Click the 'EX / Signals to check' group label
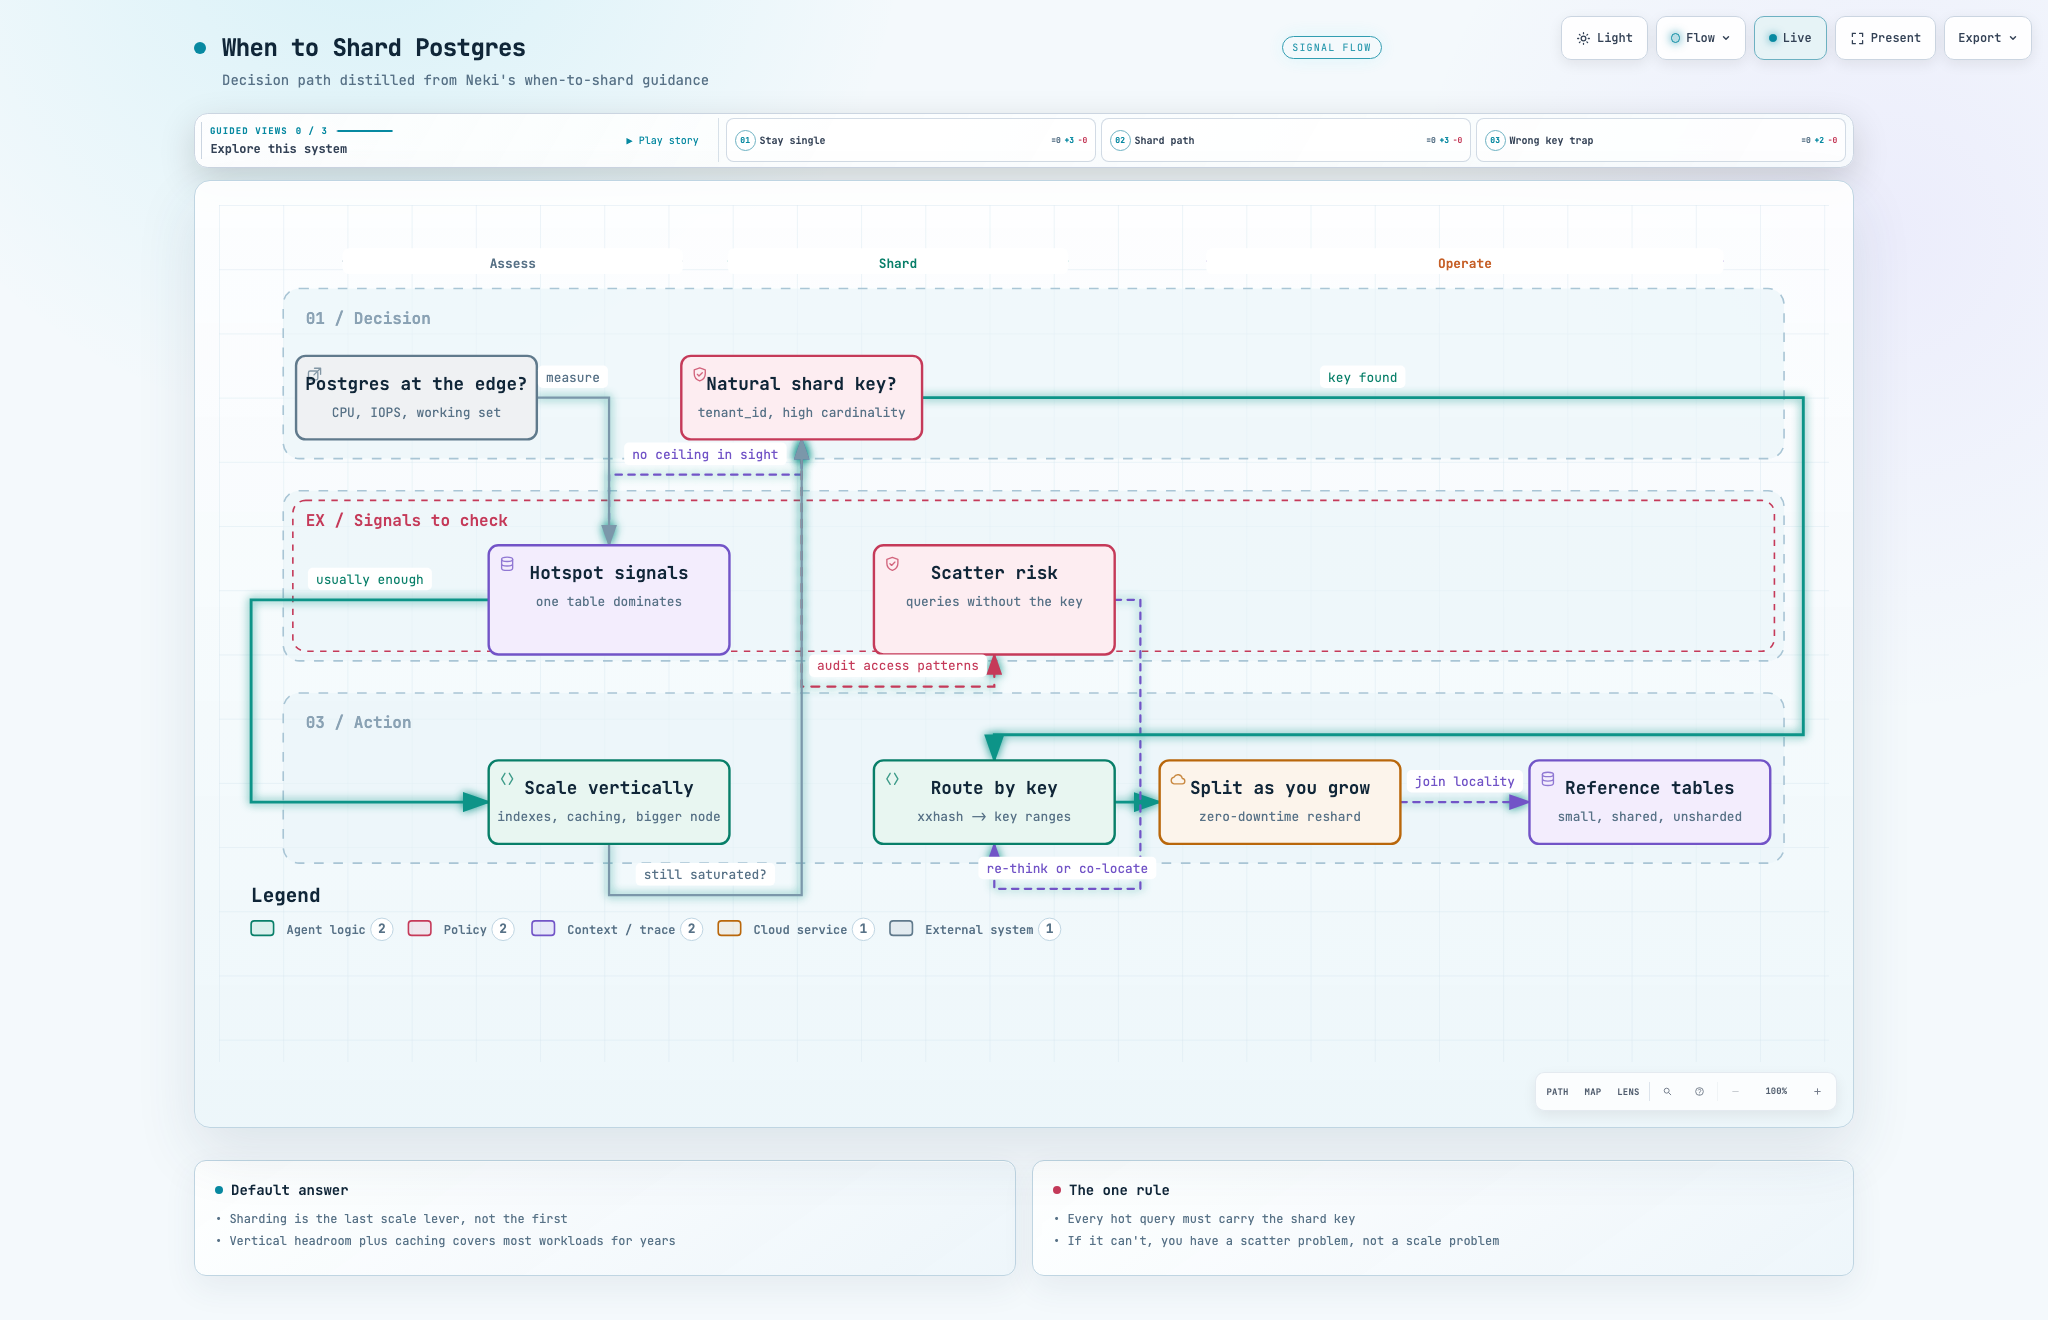This screenshot has width=2048, height=1320. click(406, 520)
